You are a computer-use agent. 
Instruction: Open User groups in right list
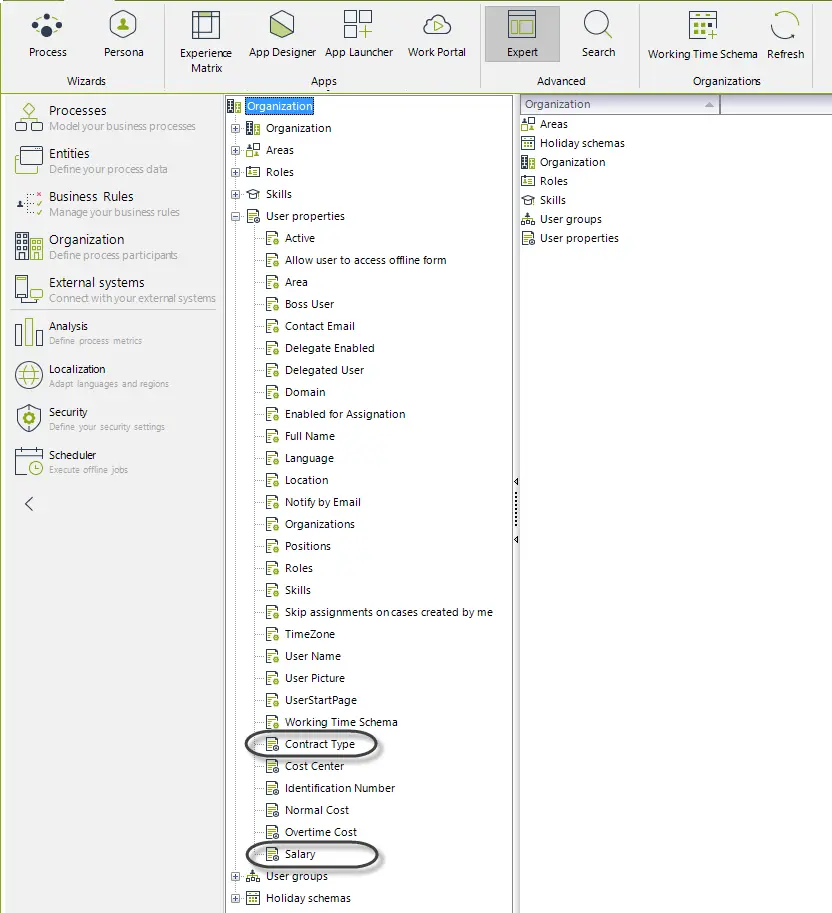tap(571, 220)
